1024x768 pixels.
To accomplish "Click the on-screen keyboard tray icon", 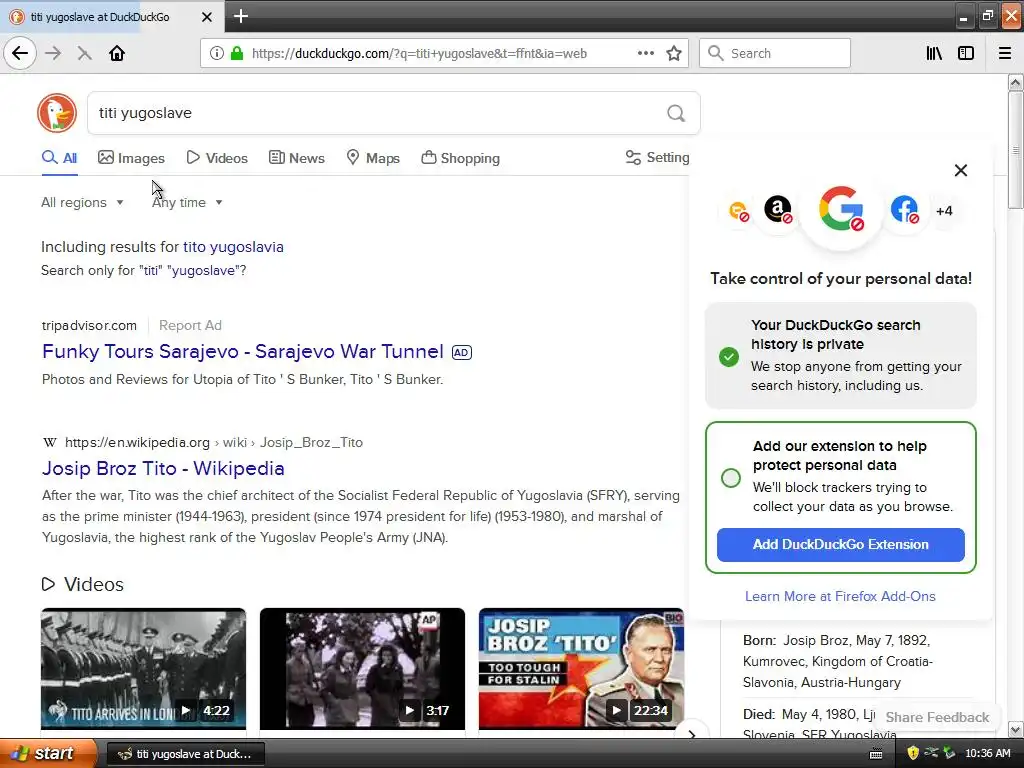I will tap(876, 754).
